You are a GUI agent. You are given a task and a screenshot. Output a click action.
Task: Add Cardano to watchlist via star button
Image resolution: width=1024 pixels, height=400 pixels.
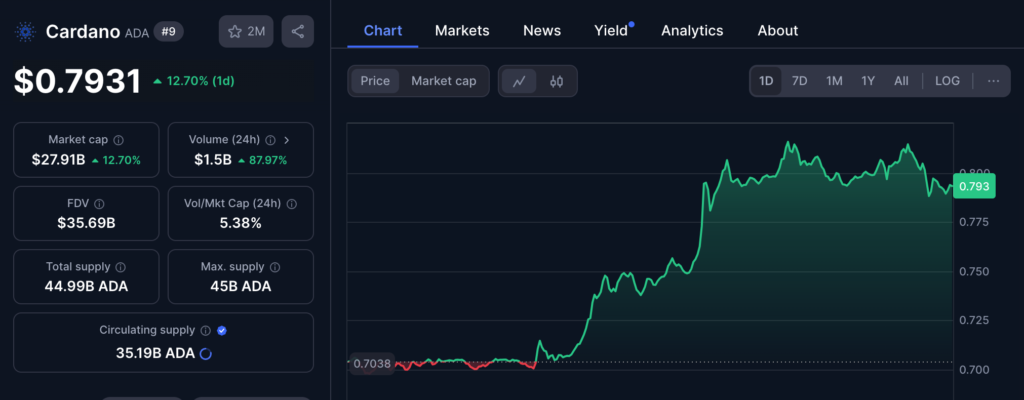[x=246, y=32]
